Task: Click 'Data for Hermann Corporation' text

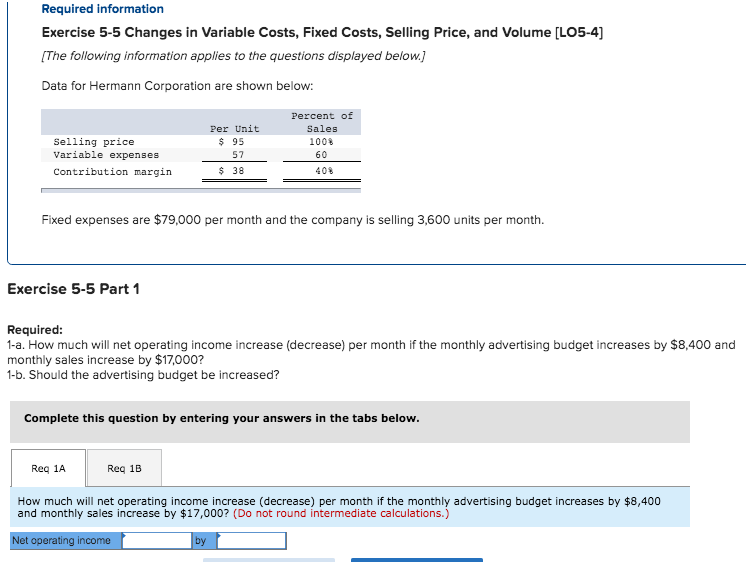Action: (177, 86)
